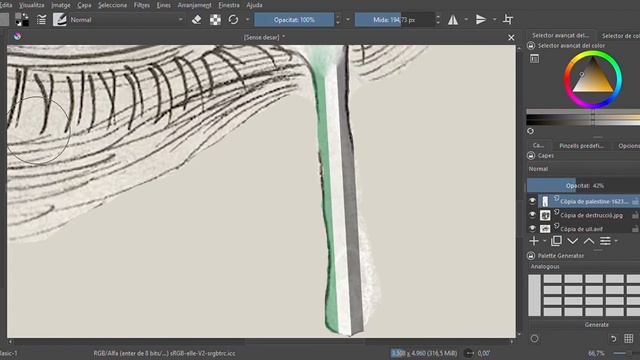The image size is (640, 360).
Task: Click the Mida size stepper arrows
Action: pos(438,20)
